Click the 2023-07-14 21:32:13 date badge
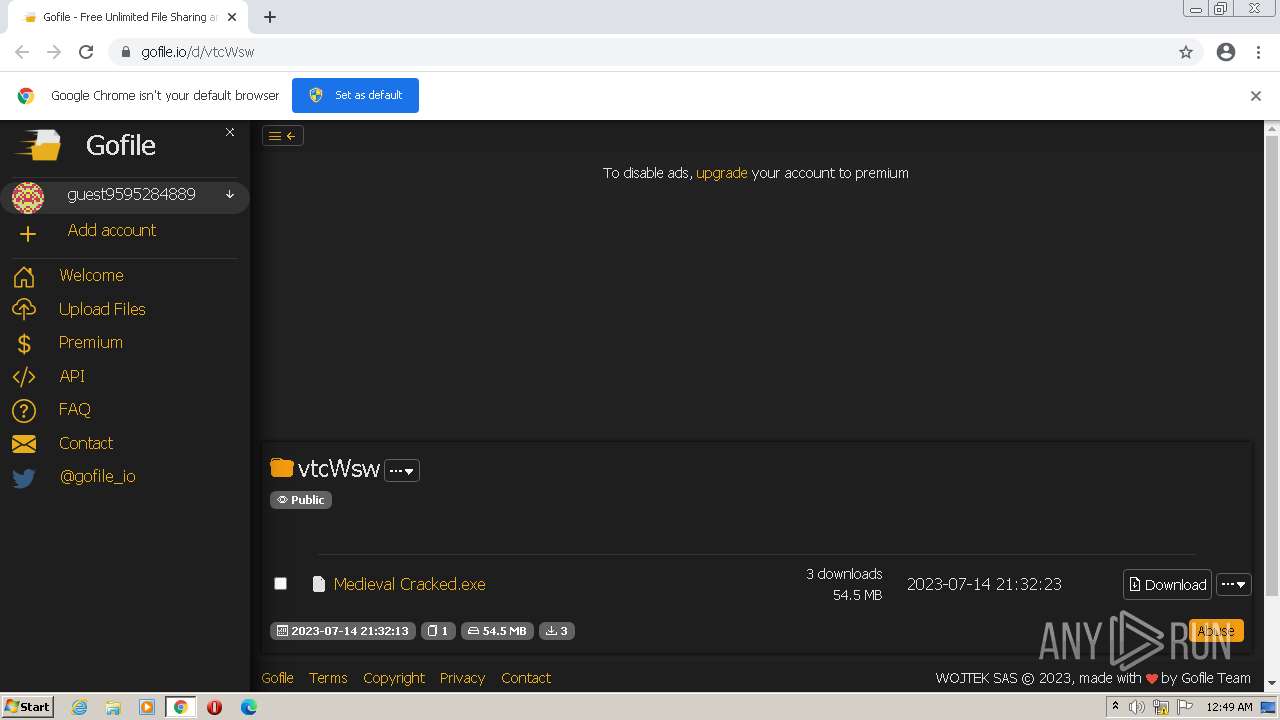1280x720 pixels. click(342, 631)
